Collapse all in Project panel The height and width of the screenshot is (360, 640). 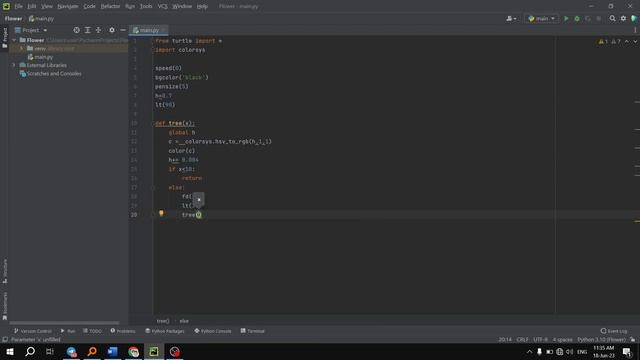[x=98, y=30]
